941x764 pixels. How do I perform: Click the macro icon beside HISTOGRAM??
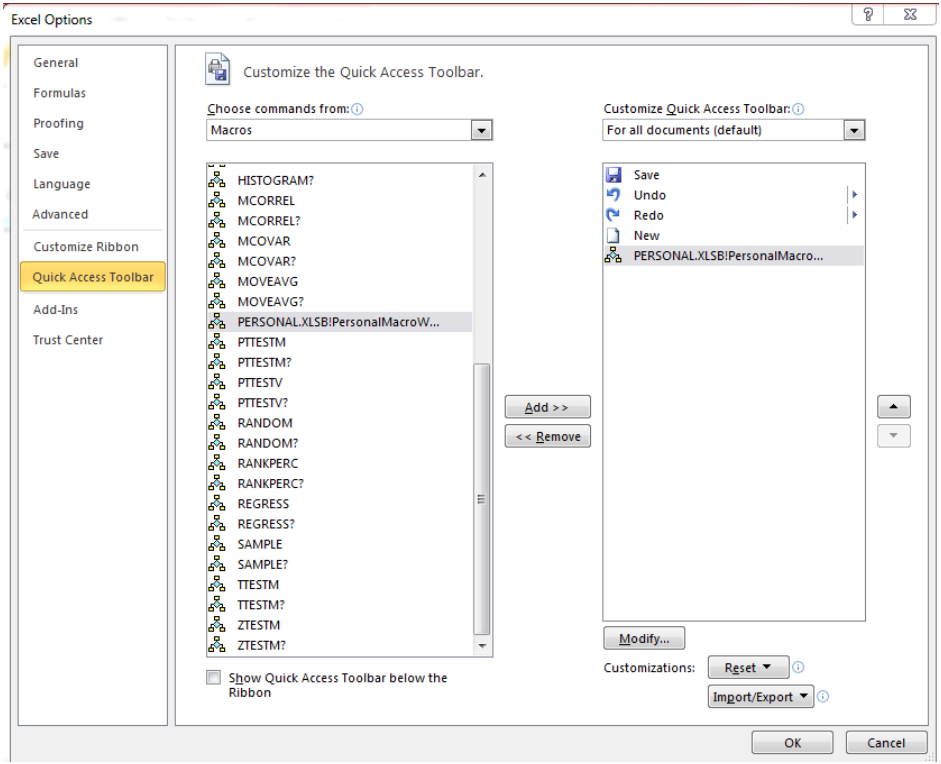point(217,180)
